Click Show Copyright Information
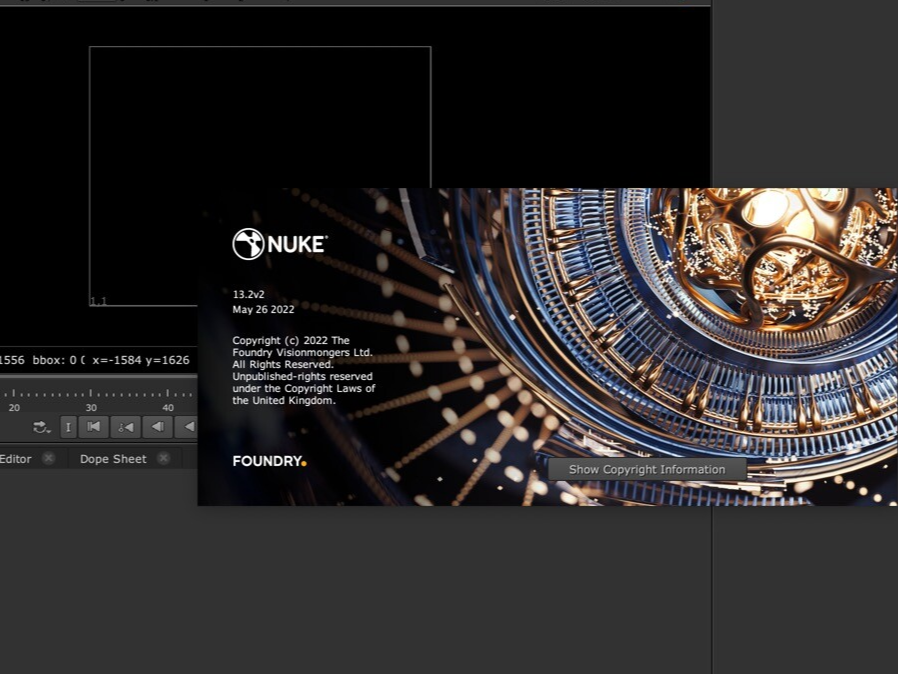898x674 pixels. (646, 469)
